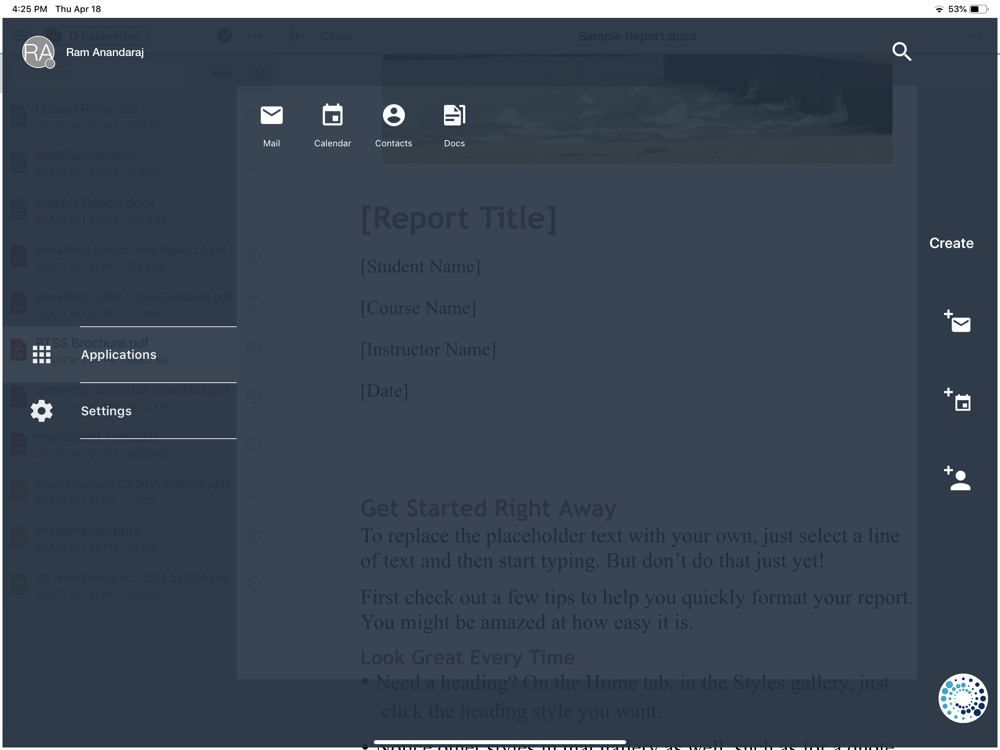Click the Applications grid icon
Image resolution: width=1000 pixels, height=750 pixels.
click(41, 355)
